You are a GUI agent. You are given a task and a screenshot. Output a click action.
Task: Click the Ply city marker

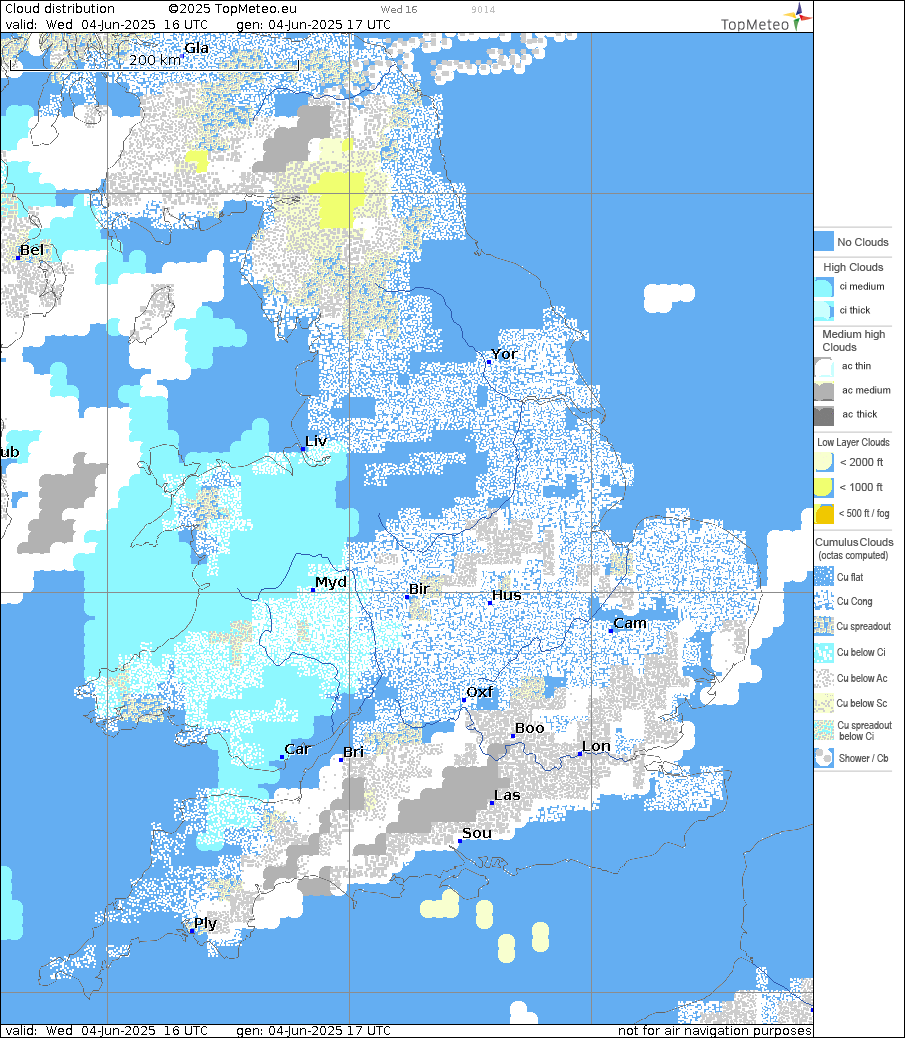coord(192,931)
